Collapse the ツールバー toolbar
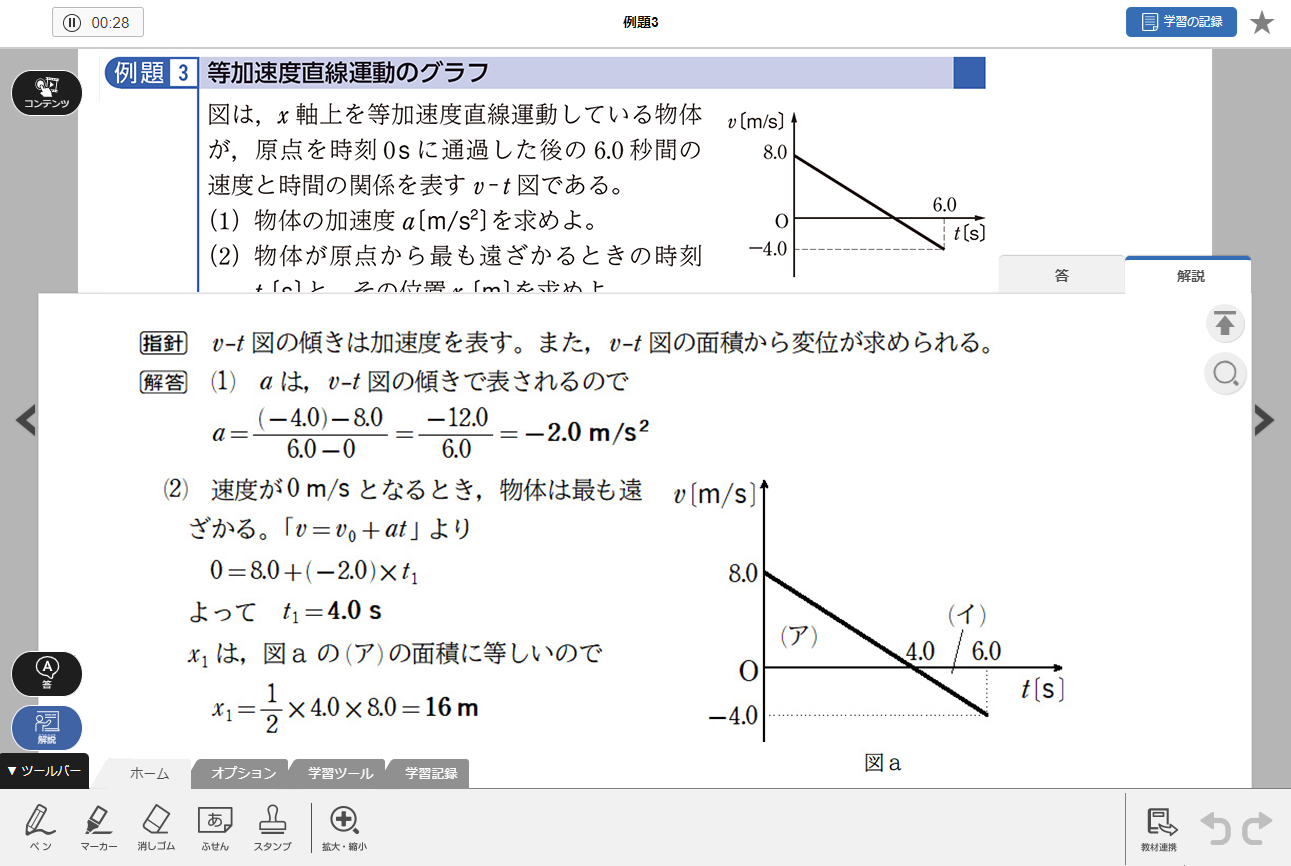 [44, 770]
